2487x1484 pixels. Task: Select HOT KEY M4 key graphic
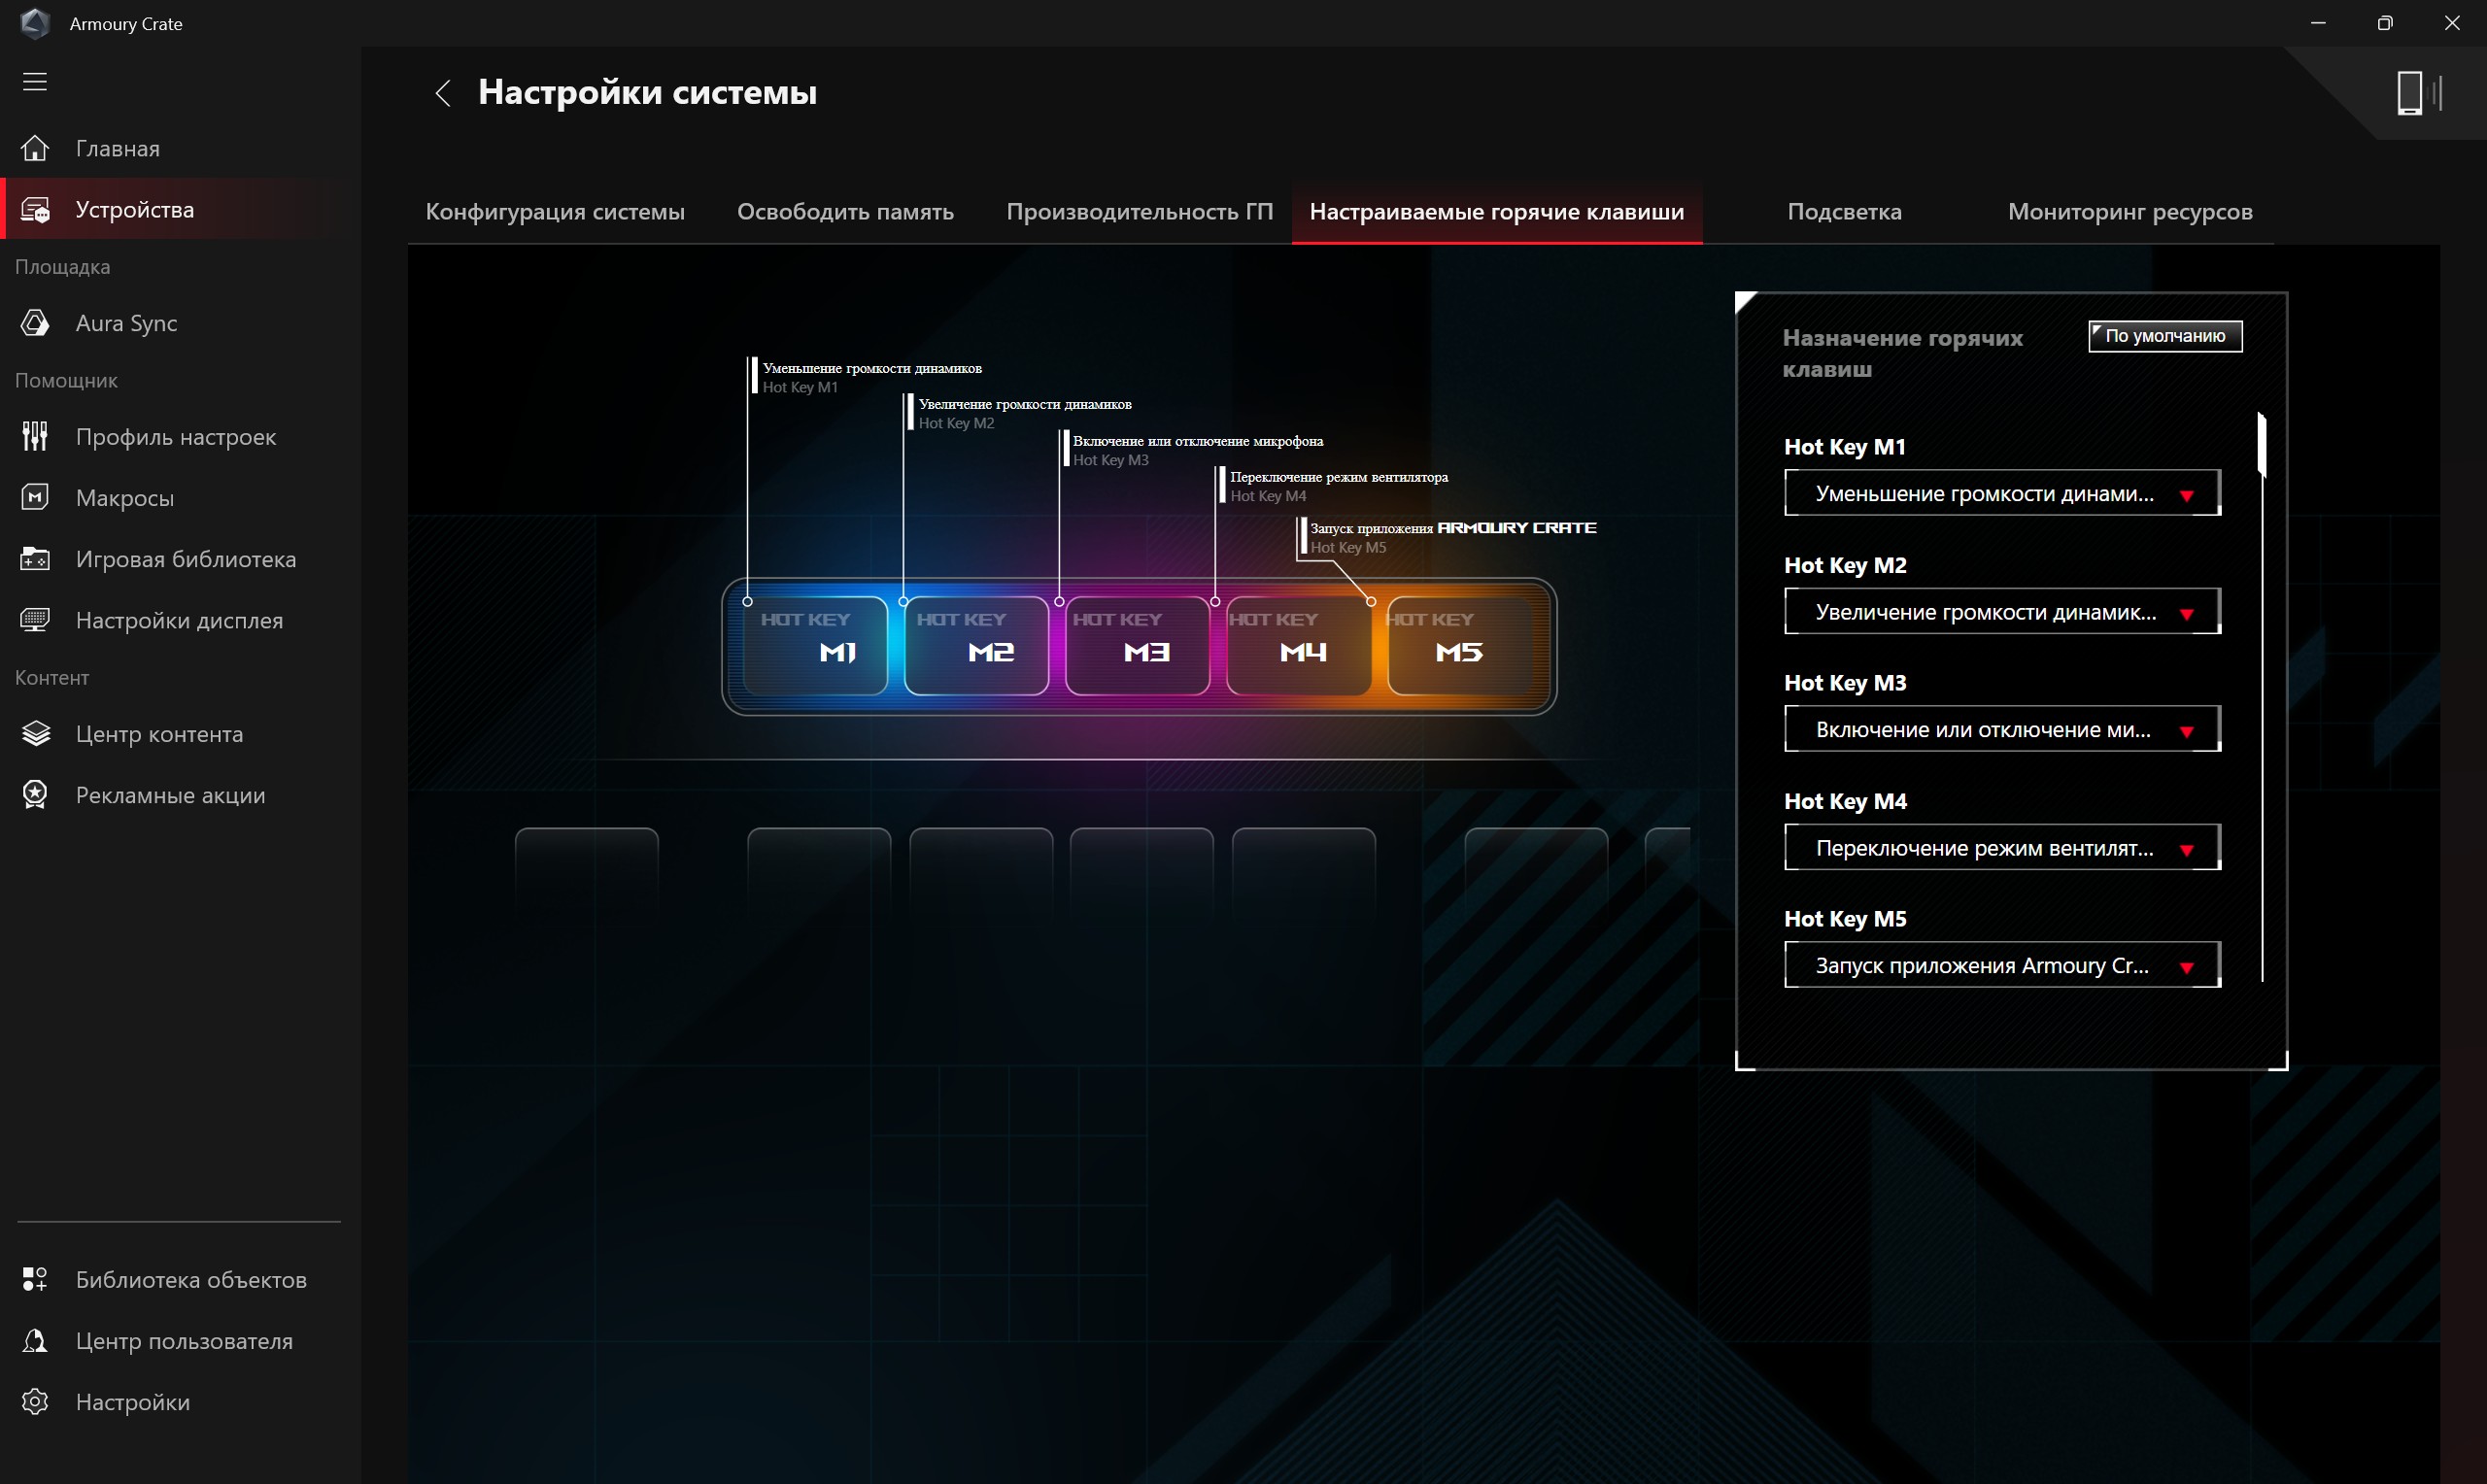point(1298,646)
